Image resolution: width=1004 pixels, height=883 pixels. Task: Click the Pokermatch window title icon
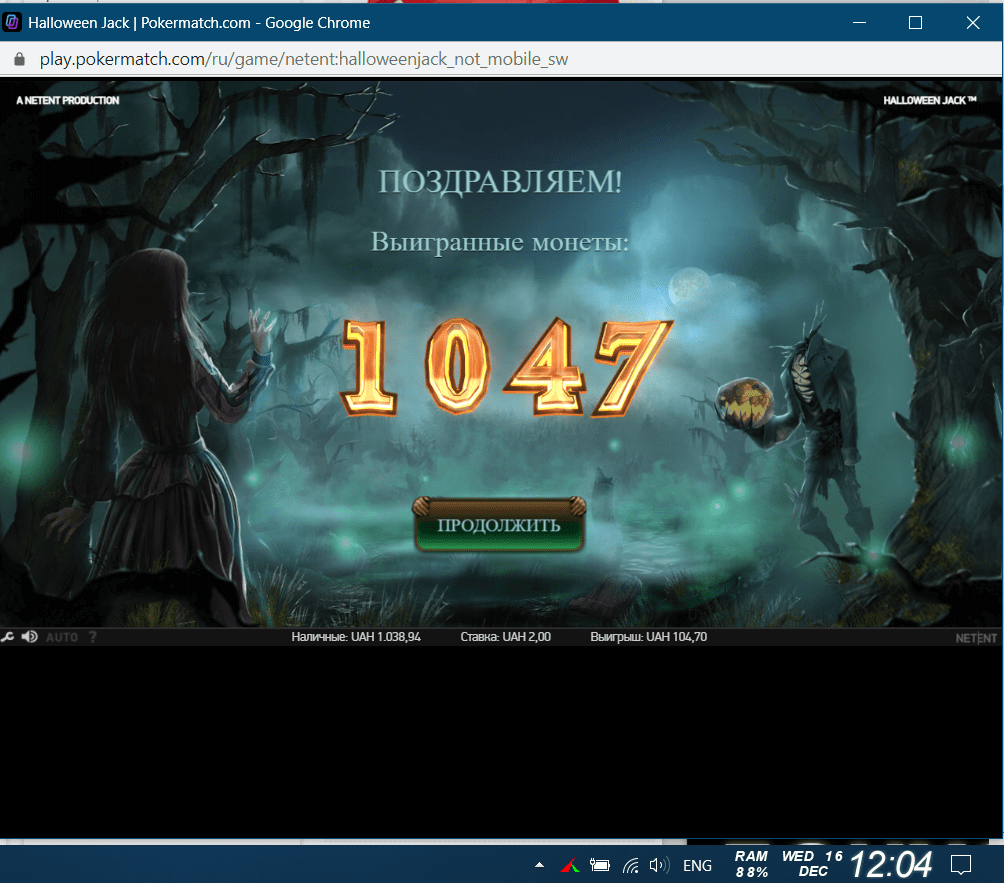12,22
